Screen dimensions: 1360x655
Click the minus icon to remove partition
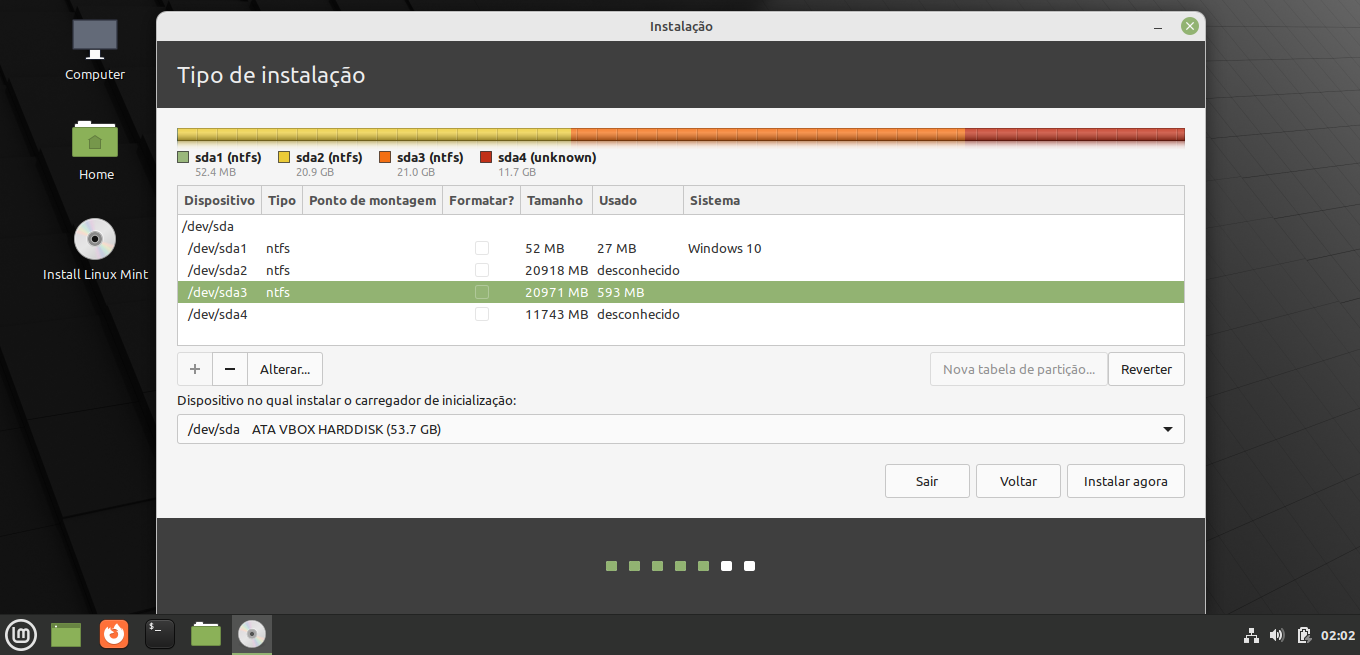[x=230, y=369]
